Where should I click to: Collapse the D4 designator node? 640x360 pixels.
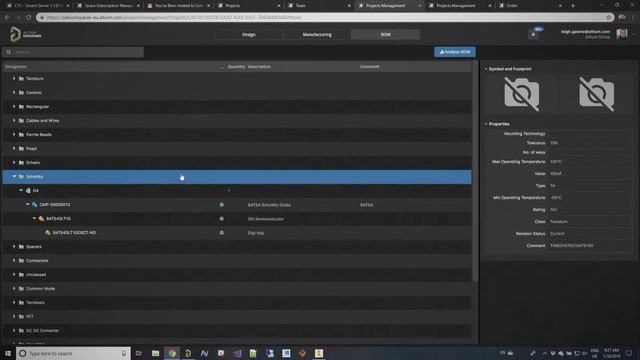coord(21,191)
